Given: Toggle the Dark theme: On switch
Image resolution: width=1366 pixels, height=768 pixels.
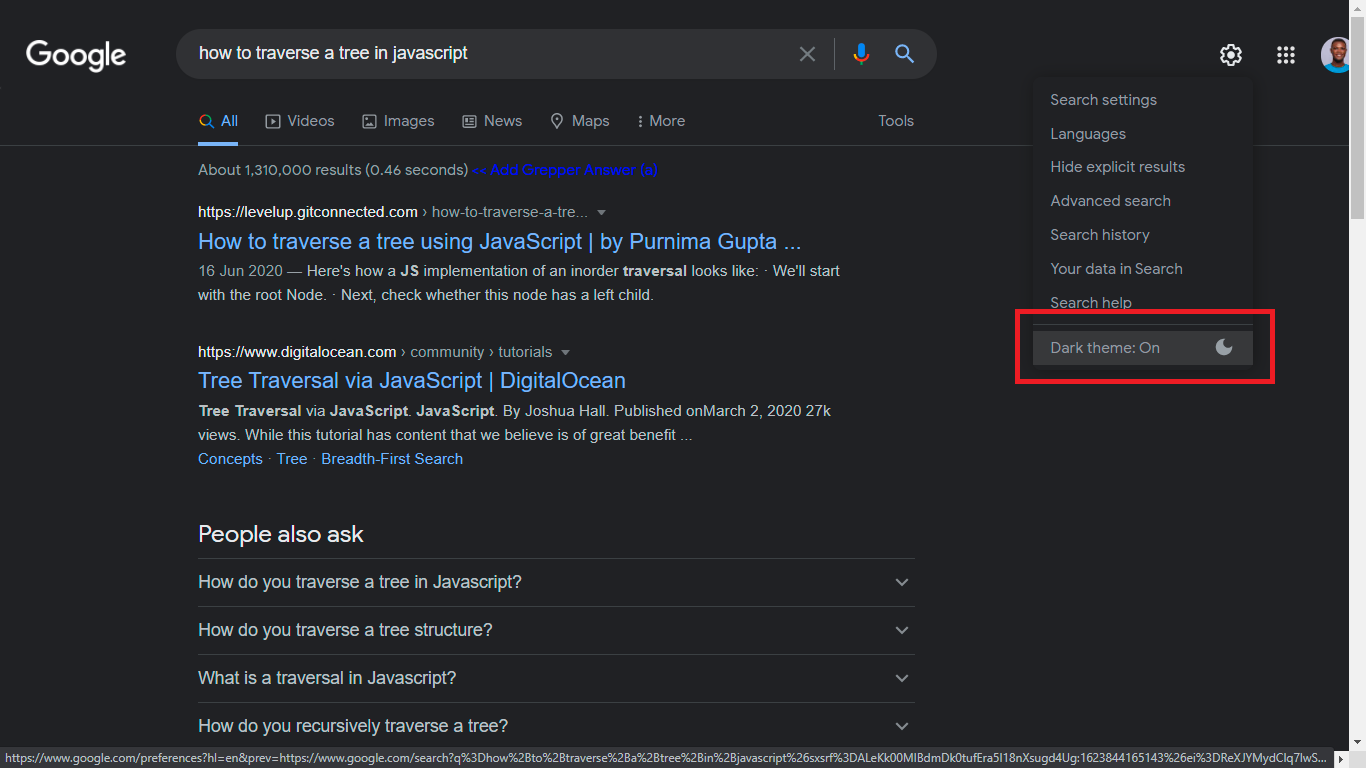Looking at the screenshot, I should click(x=1142, y=348).
